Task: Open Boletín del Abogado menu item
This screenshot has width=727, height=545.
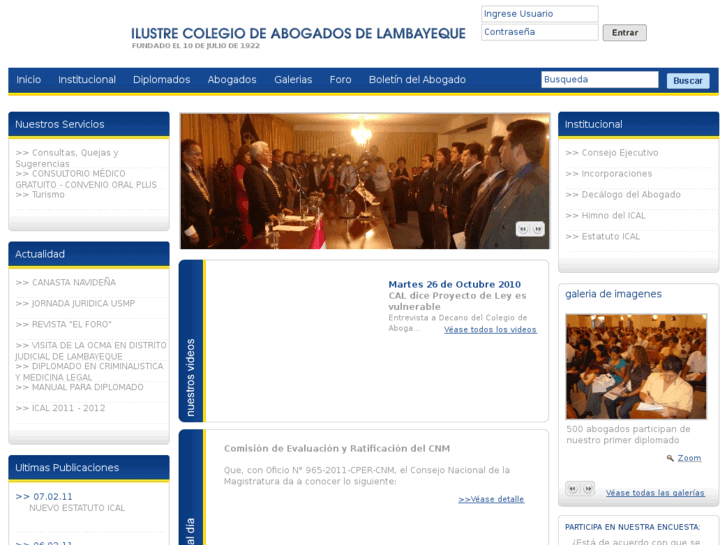Action: (x=417, y=80)
